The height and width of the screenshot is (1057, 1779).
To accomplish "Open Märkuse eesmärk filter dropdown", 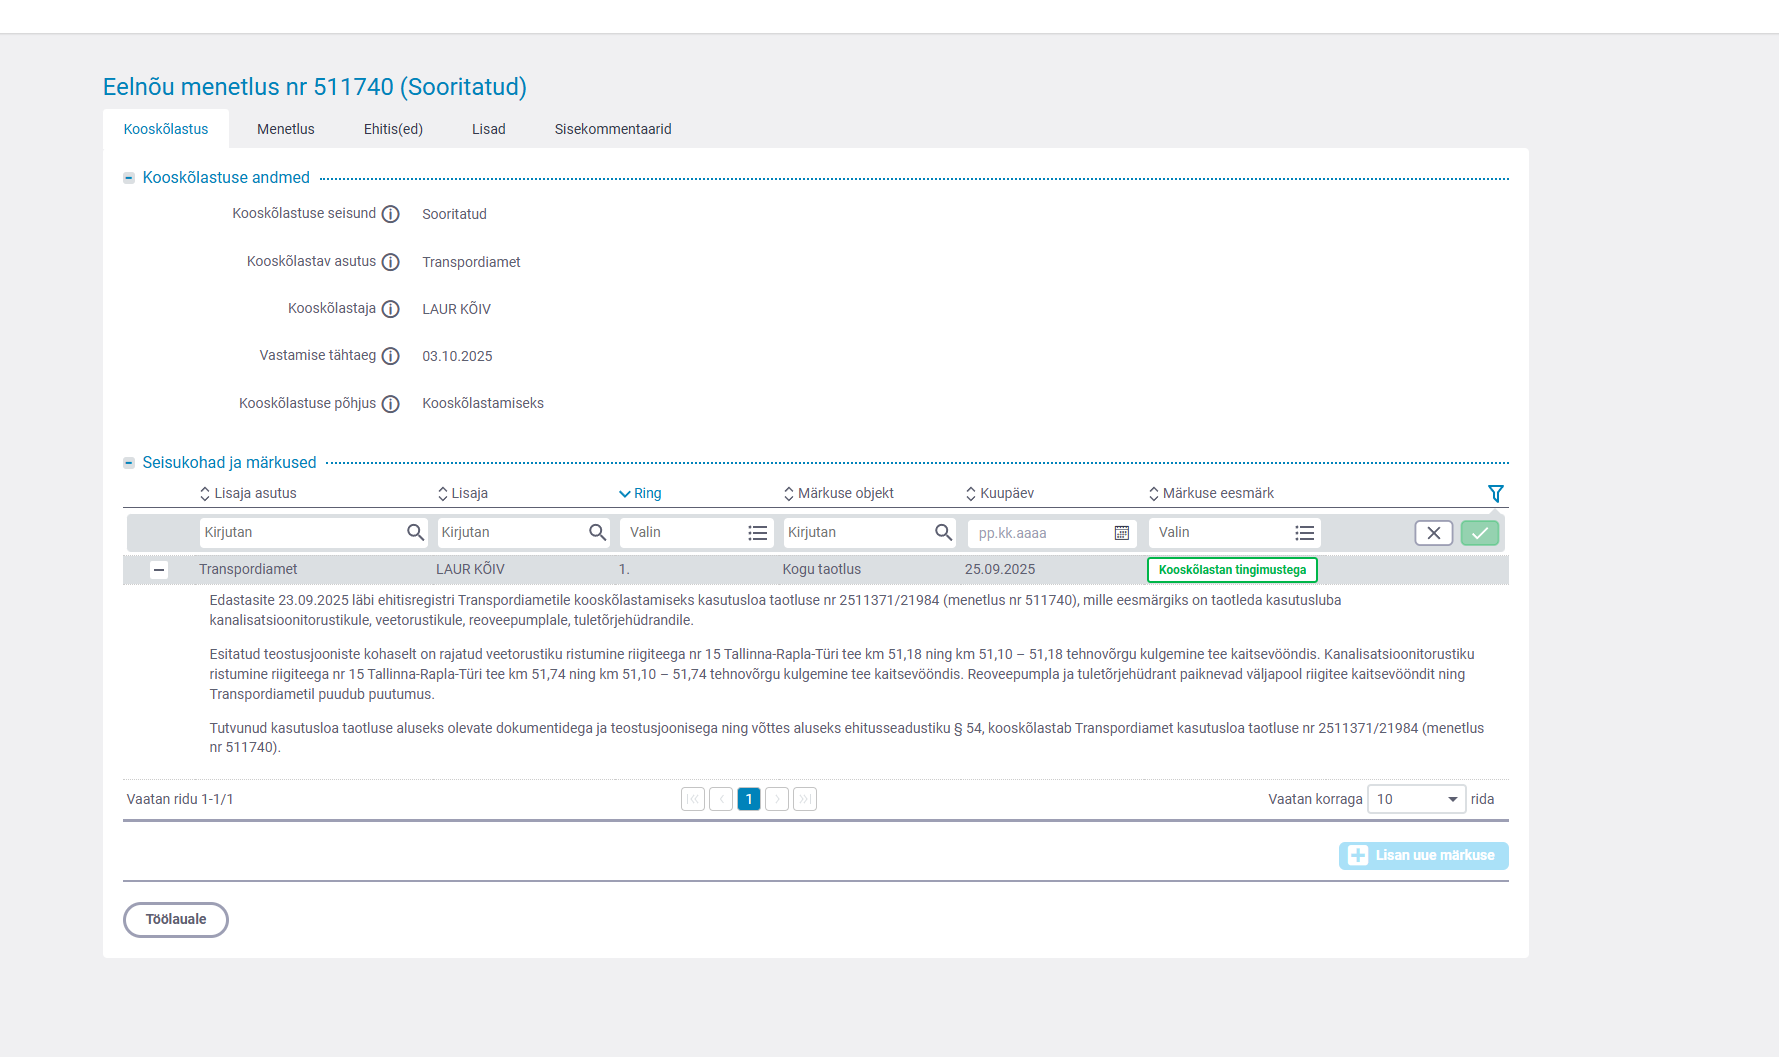I will coord(1234,533).
